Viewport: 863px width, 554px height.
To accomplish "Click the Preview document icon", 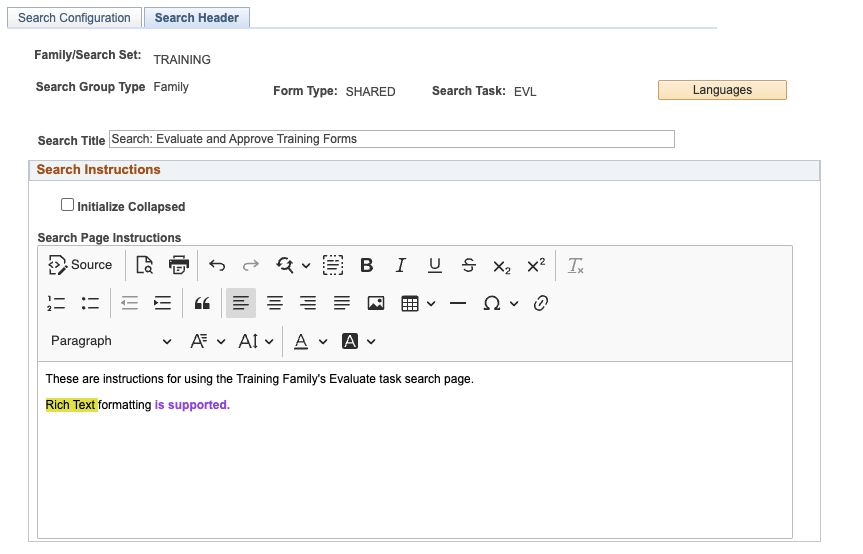I will coord(145,265).
